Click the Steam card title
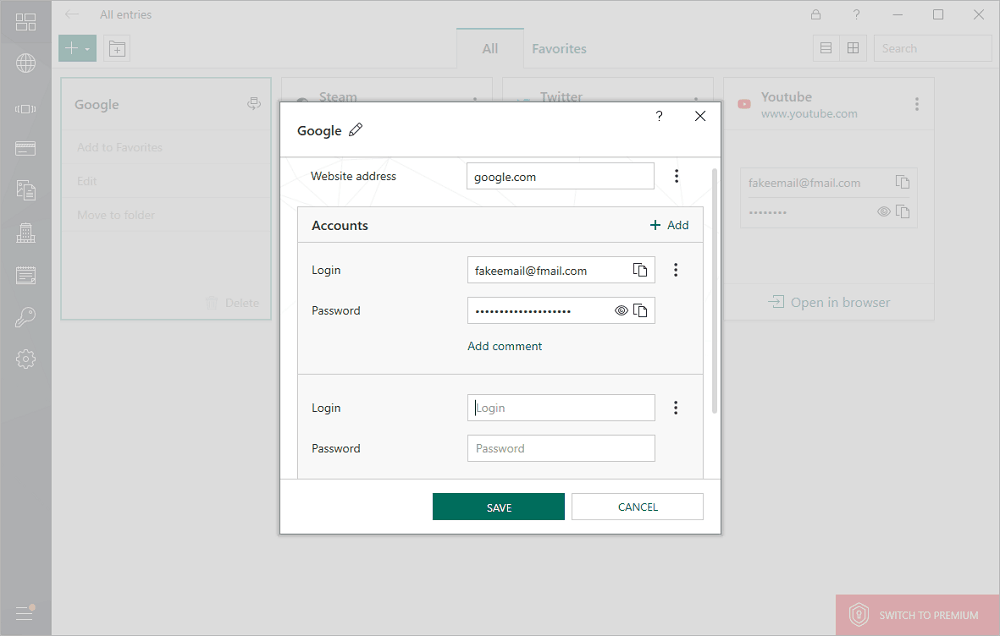The width and height of the screenshot is (1000, 636). coord(338,97)
